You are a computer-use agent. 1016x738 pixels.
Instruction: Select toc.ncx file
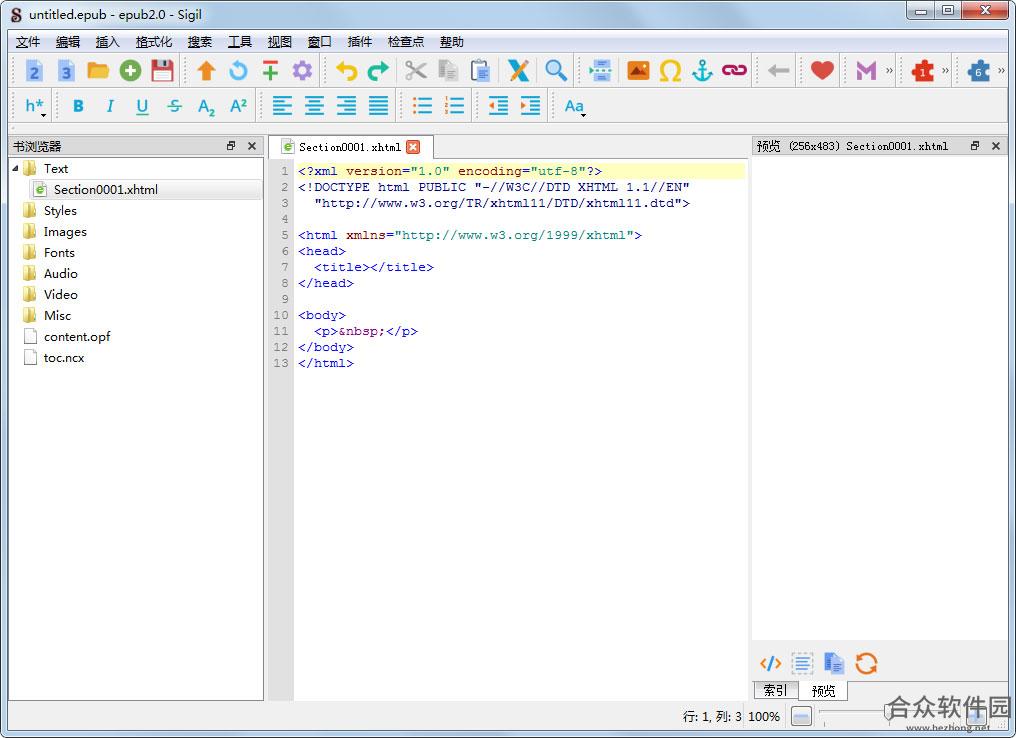pyautogui.click(x=64, y=358)
